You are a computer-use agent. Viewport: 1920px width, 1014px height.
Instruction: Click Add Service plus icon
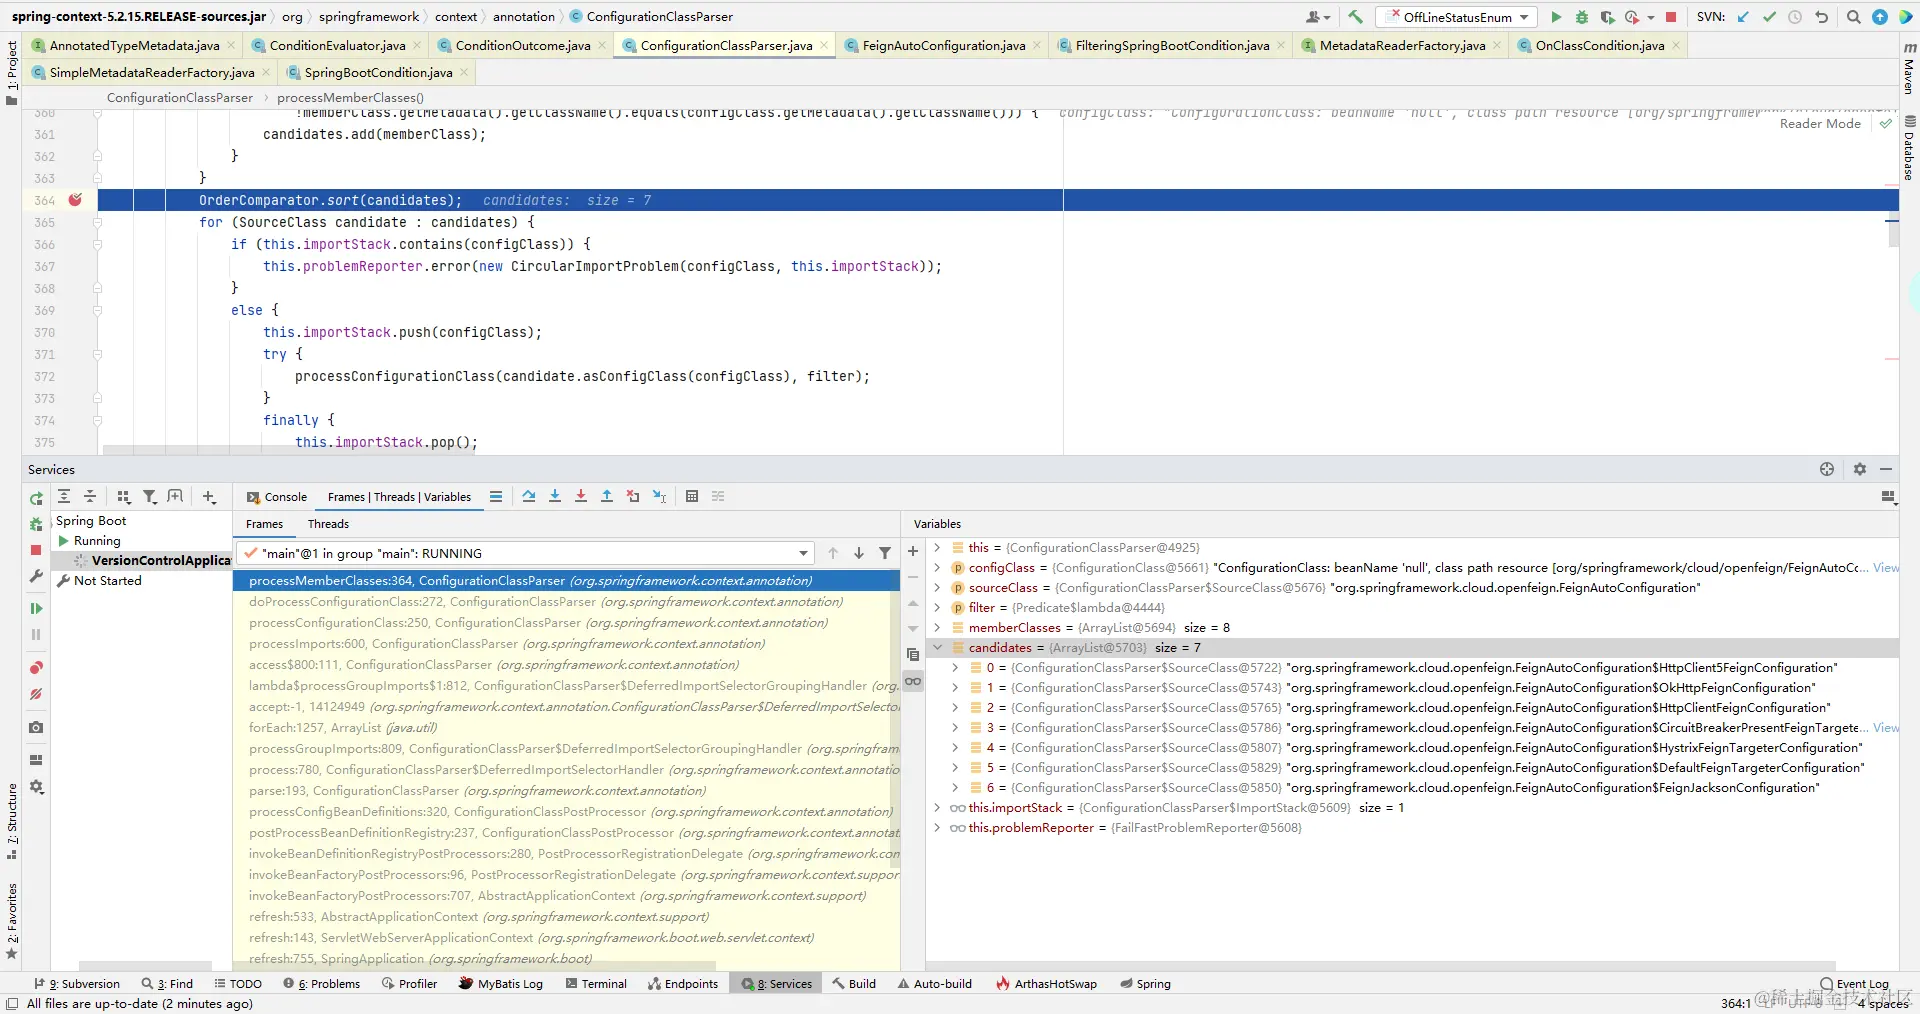tap(209, 496)
